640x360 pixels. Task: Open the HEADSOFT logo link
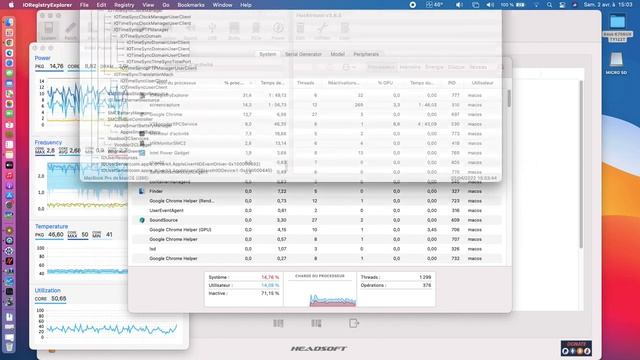[x=319, y=349]
